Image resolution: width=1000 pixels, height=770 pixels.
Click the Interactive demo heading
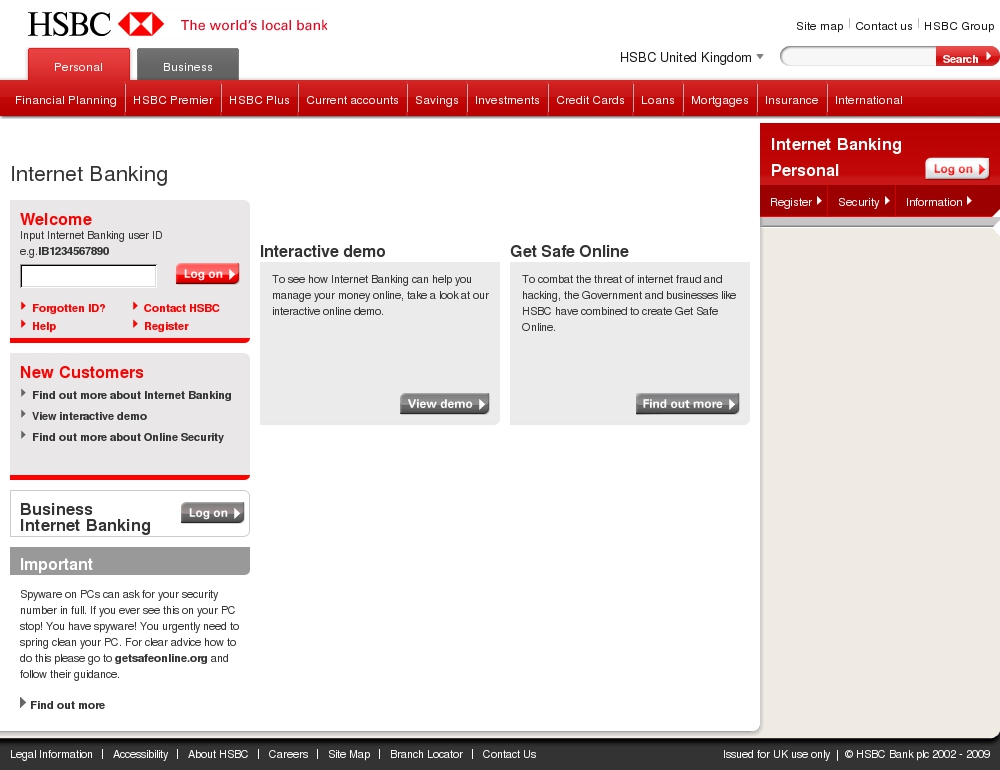pos(323,251)
